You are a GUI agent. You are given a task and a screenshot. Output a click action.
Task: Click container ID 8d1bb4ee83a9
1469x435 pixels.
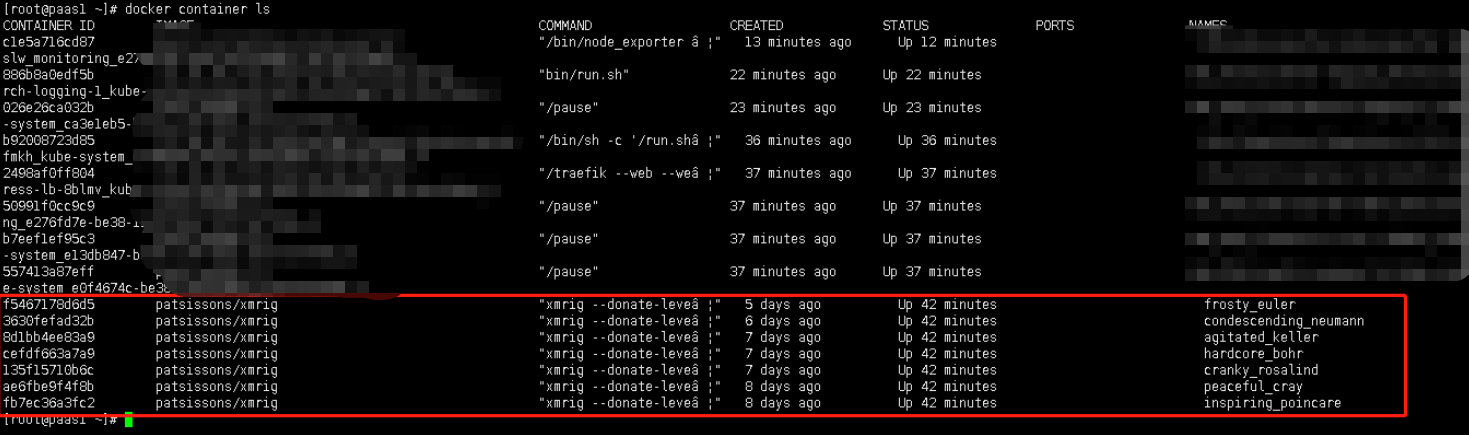(x=49, y=338)
